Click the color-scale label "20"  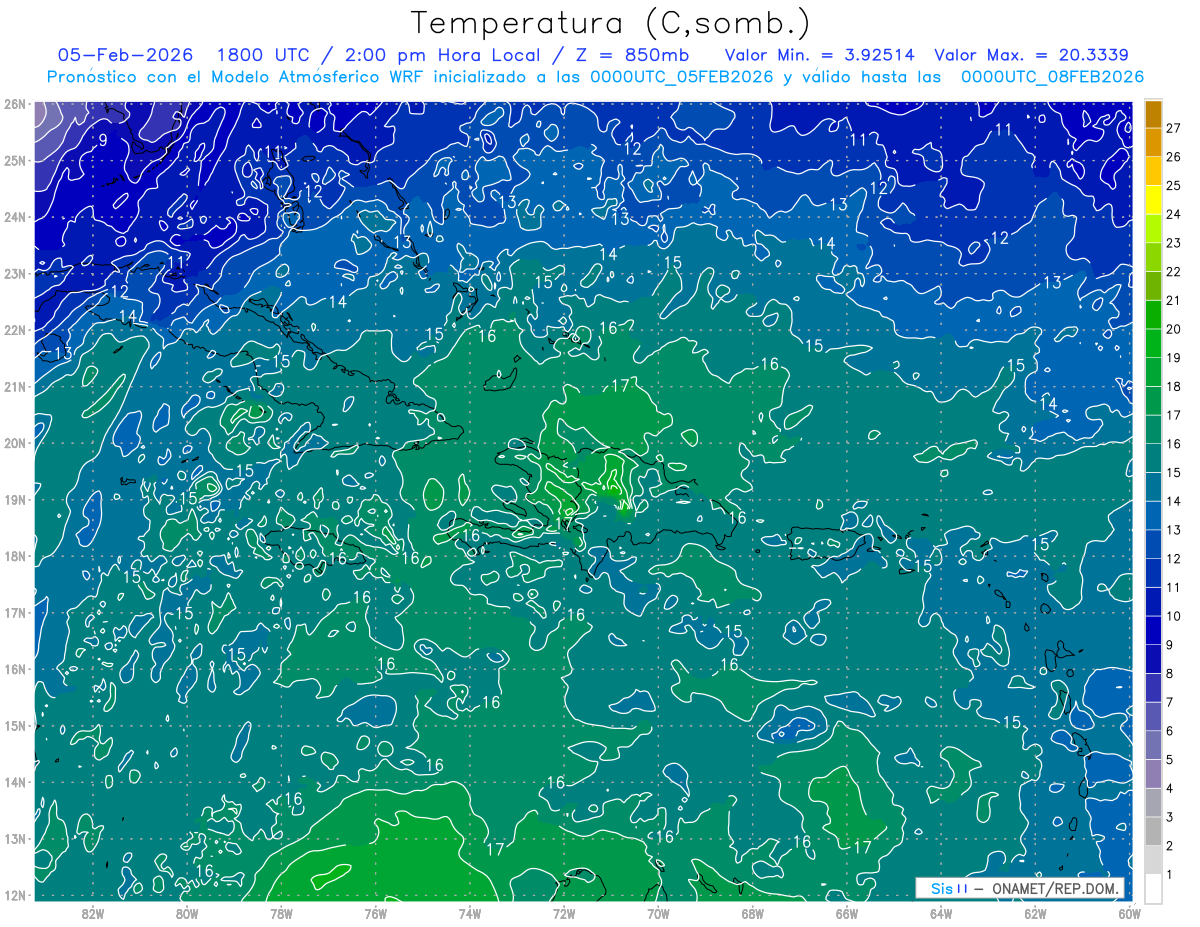pos(1174,329)
